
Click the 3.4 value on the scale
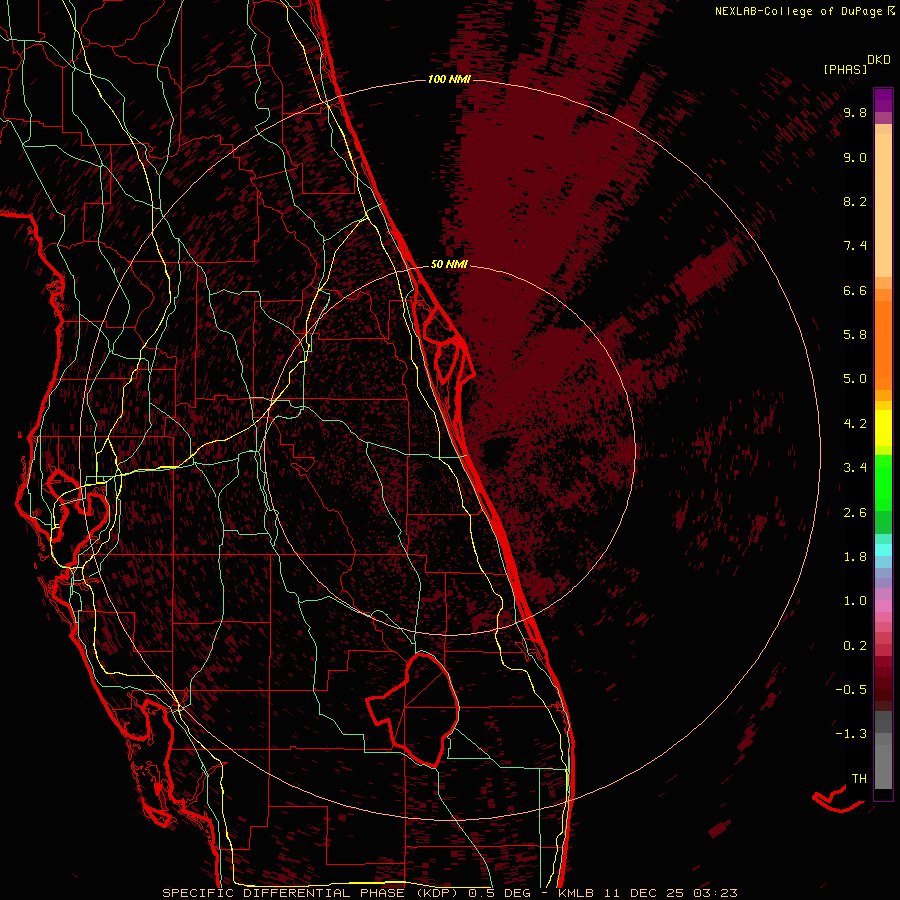click(855, 468)
